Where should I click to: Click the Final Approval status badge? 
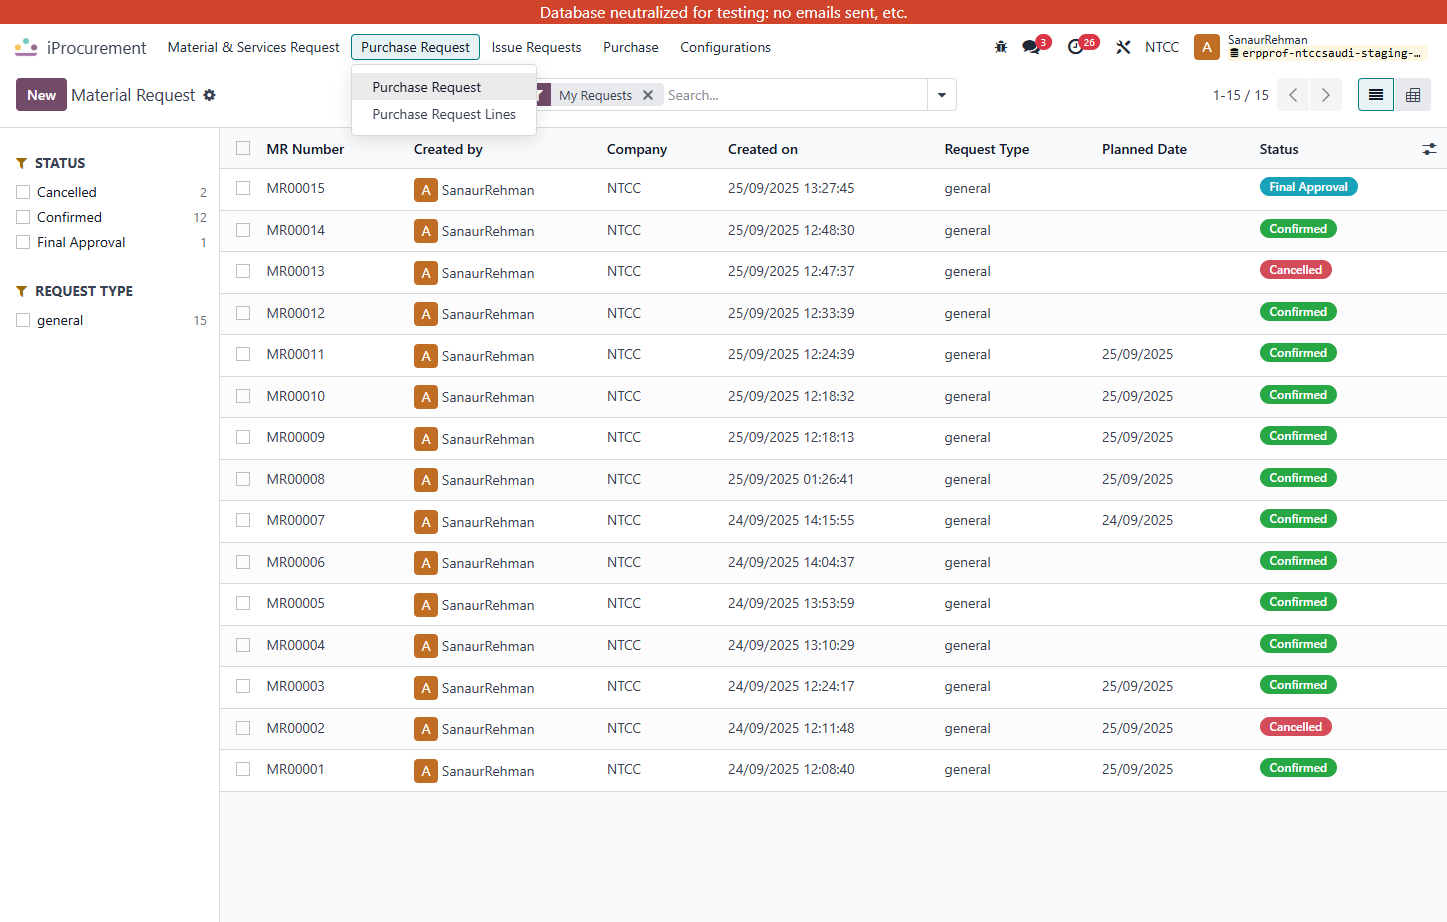click(1308, 187)
